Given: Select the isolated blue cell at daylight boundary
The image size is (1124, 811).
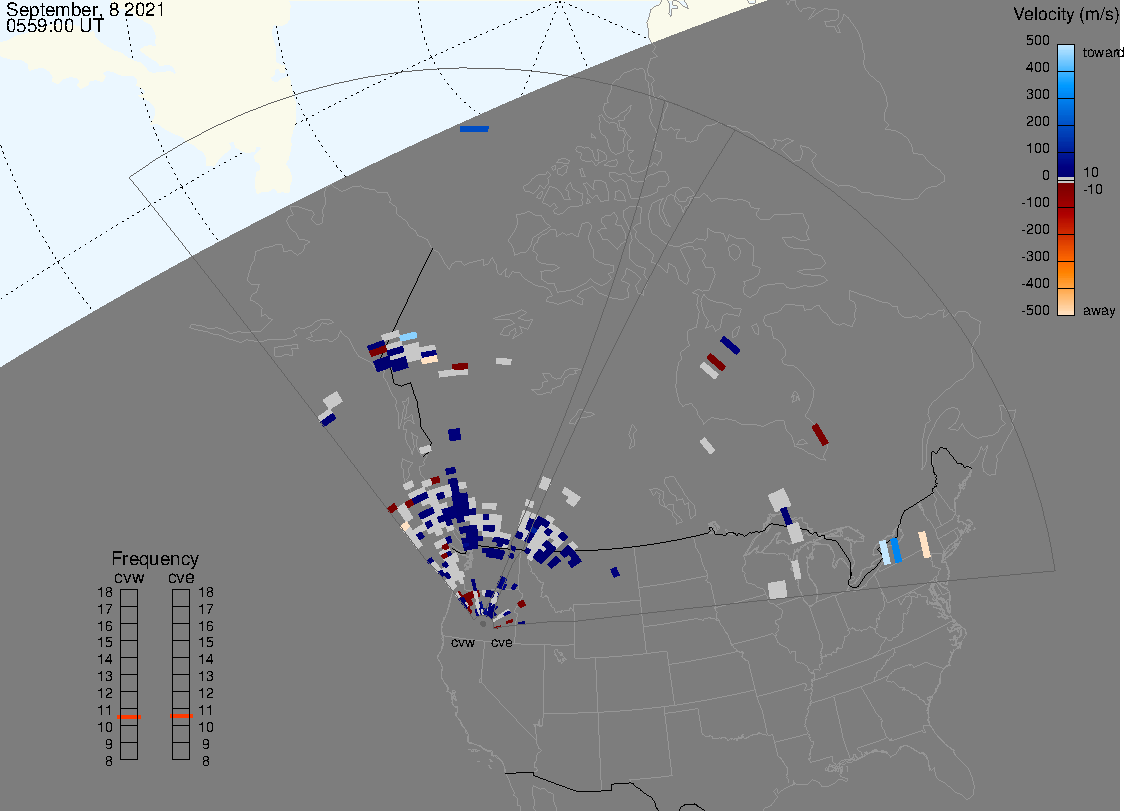Looking at the screenshot, I should coord(474,129).
